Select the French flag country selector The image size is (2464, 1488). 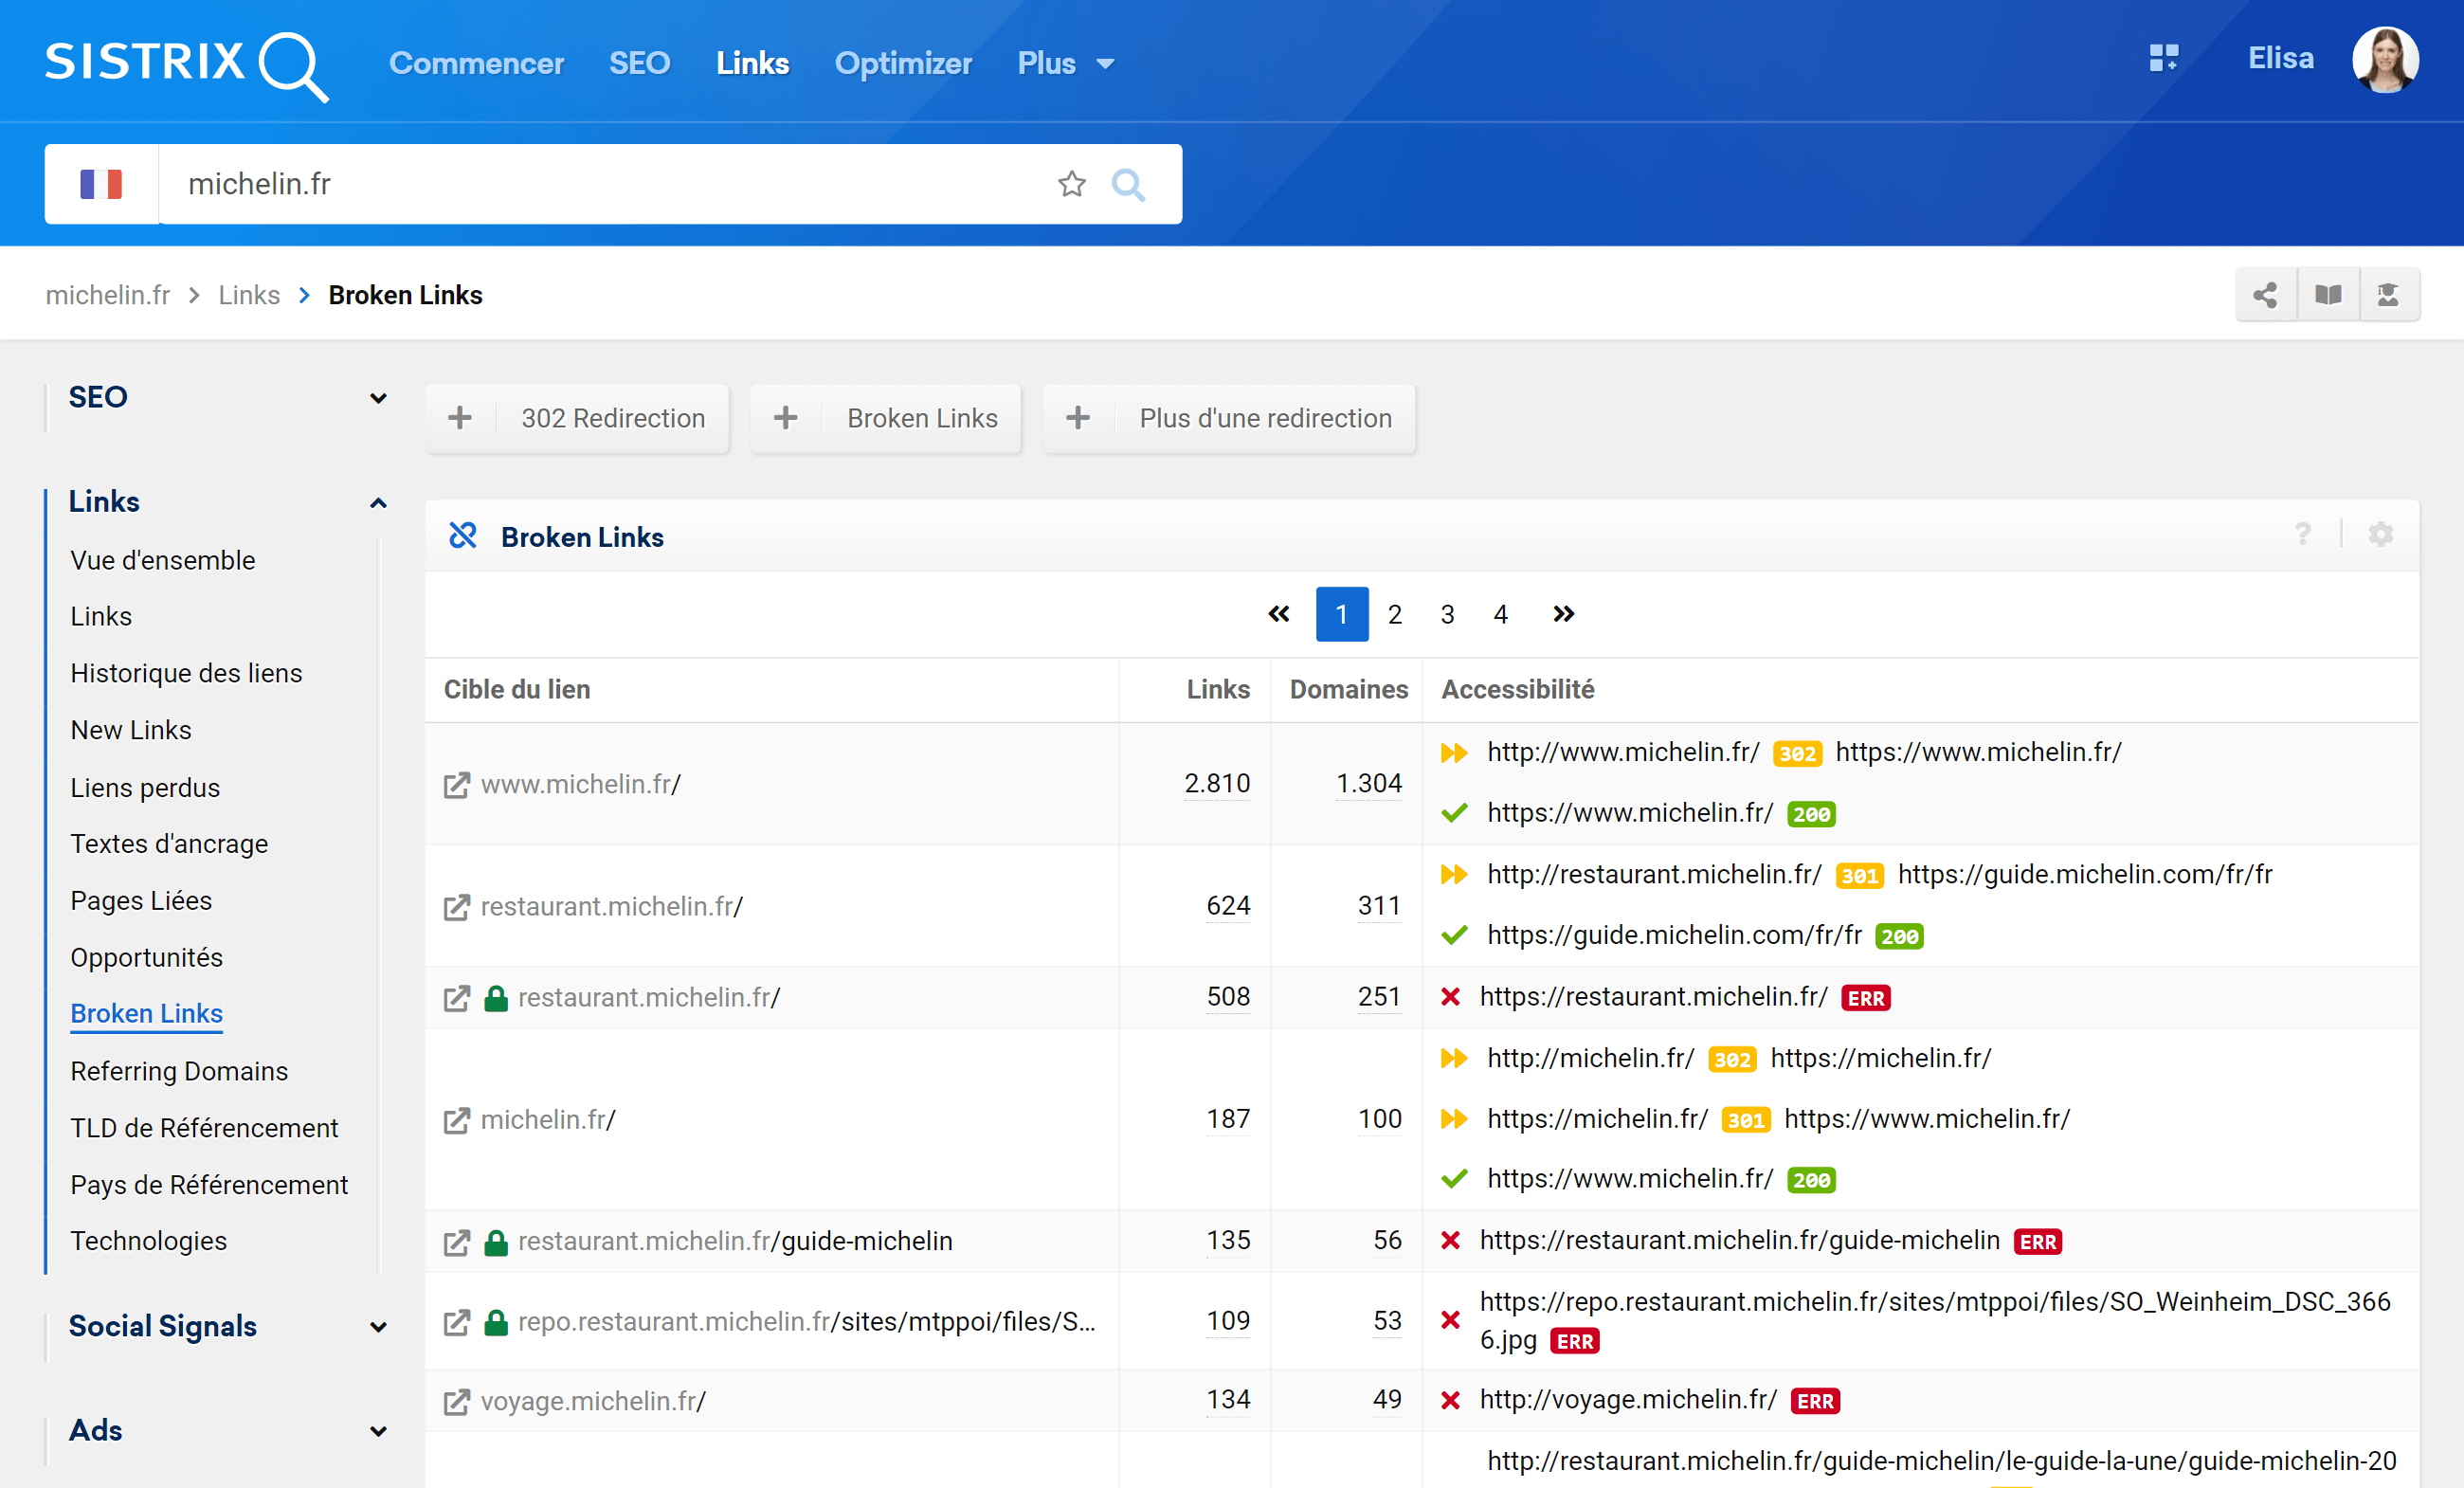coord(101,184)
